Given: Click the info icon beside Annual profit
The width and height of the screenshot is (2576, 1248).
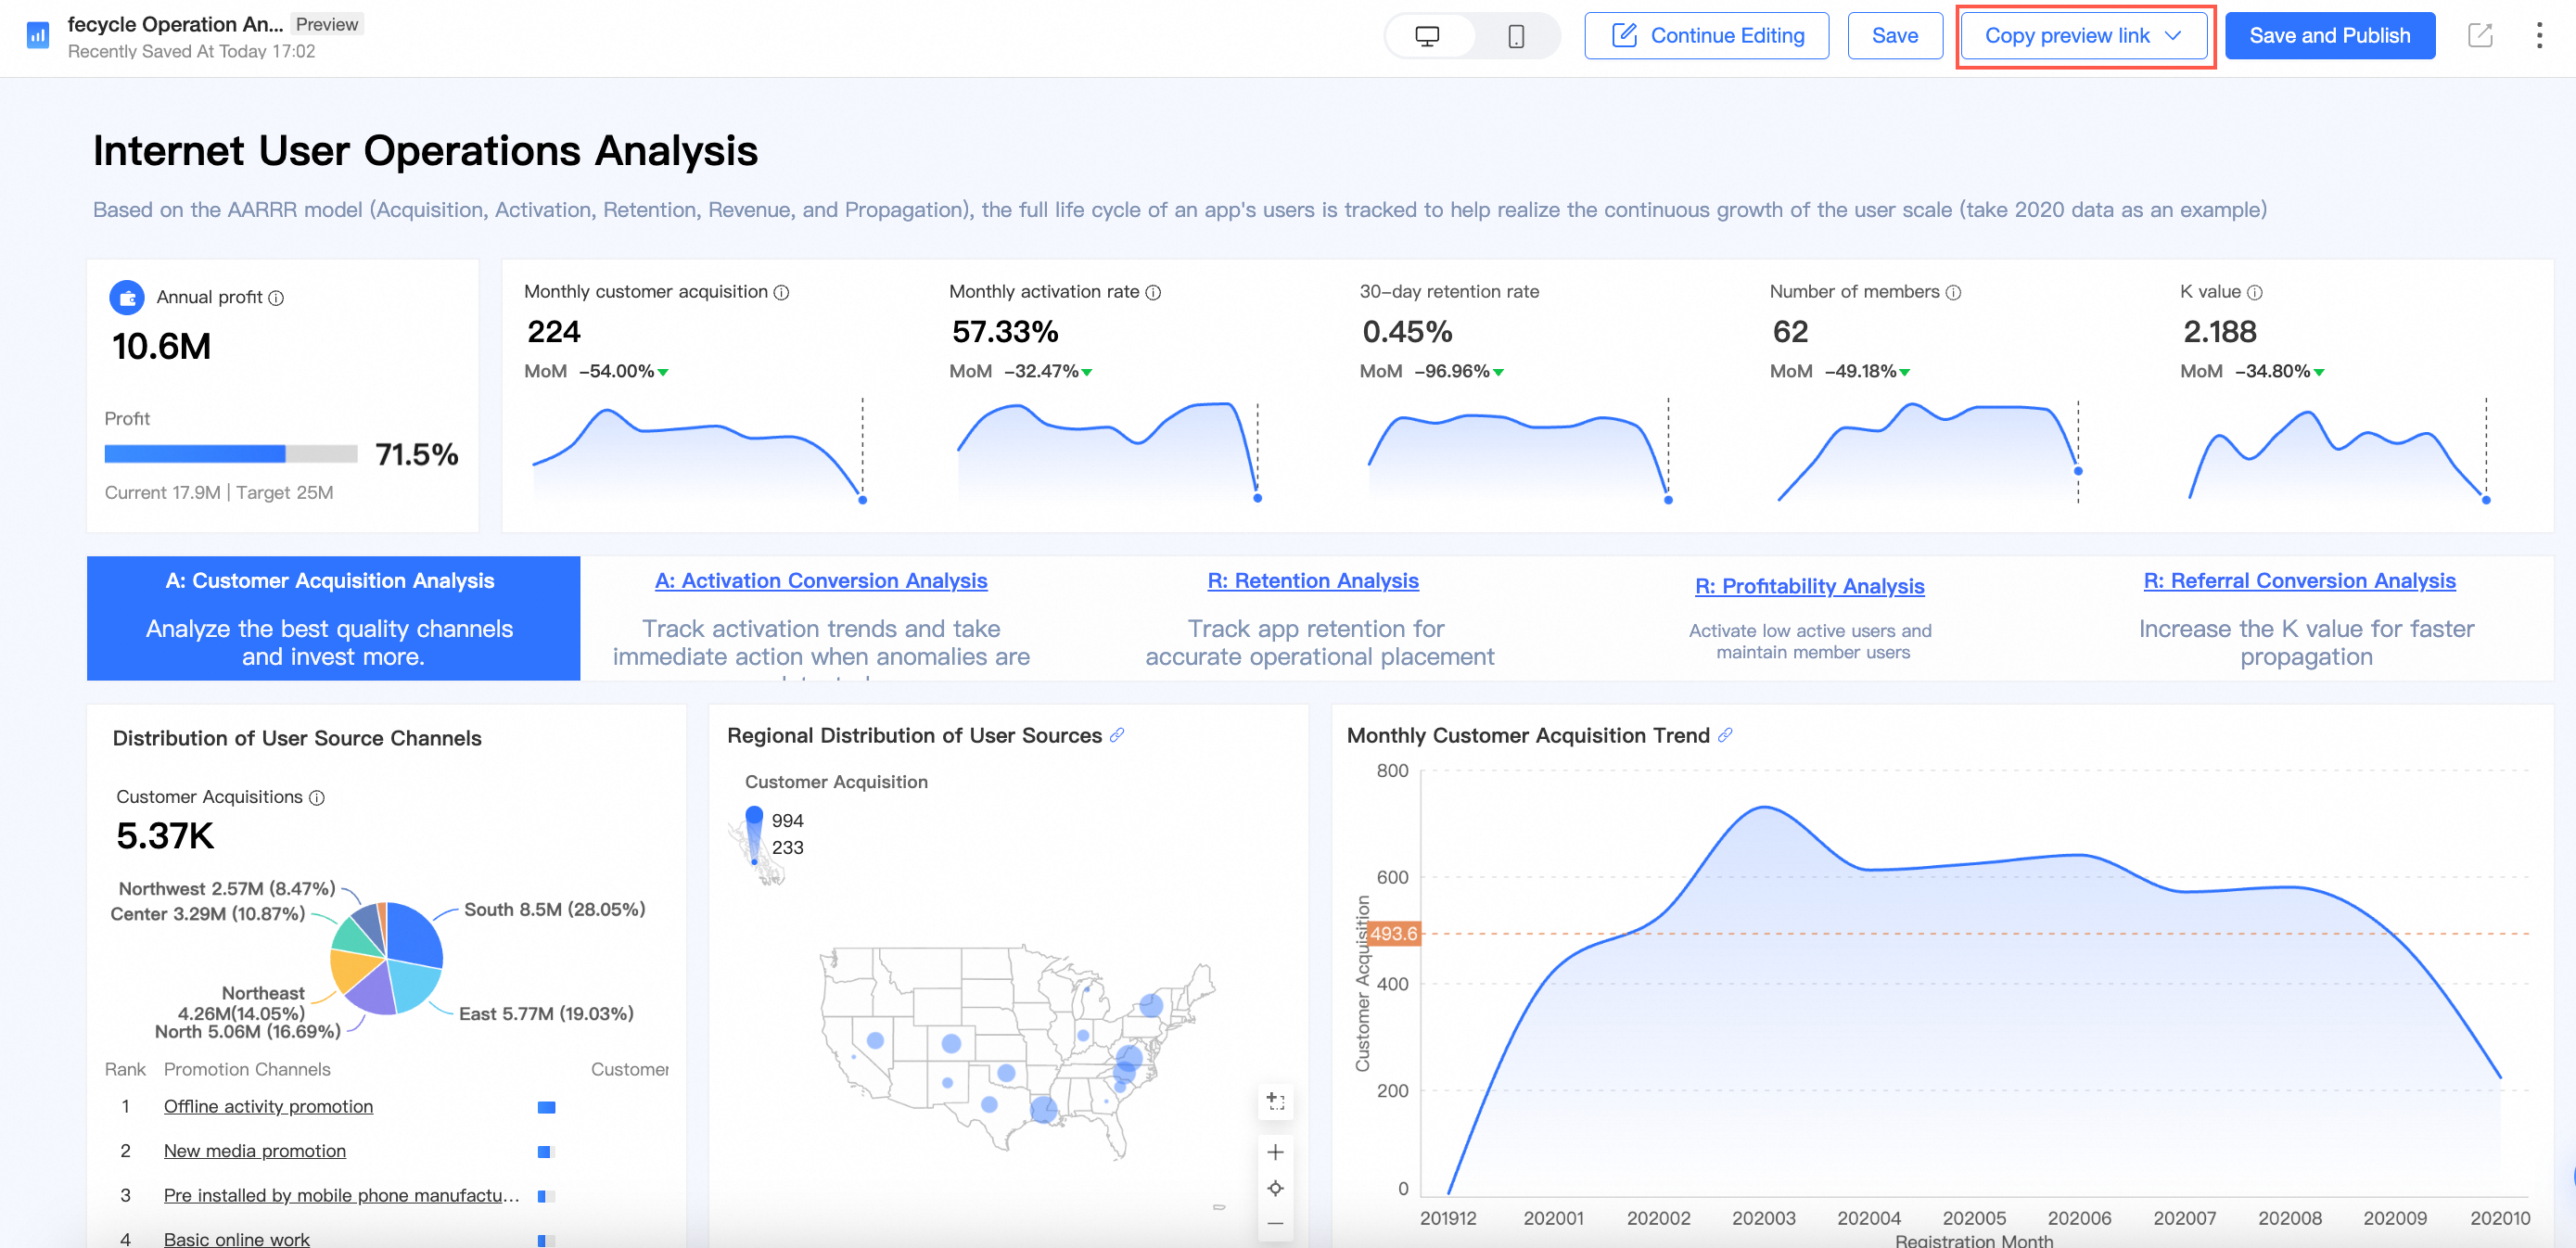Looking at the screenshot, I should (277, 298).
